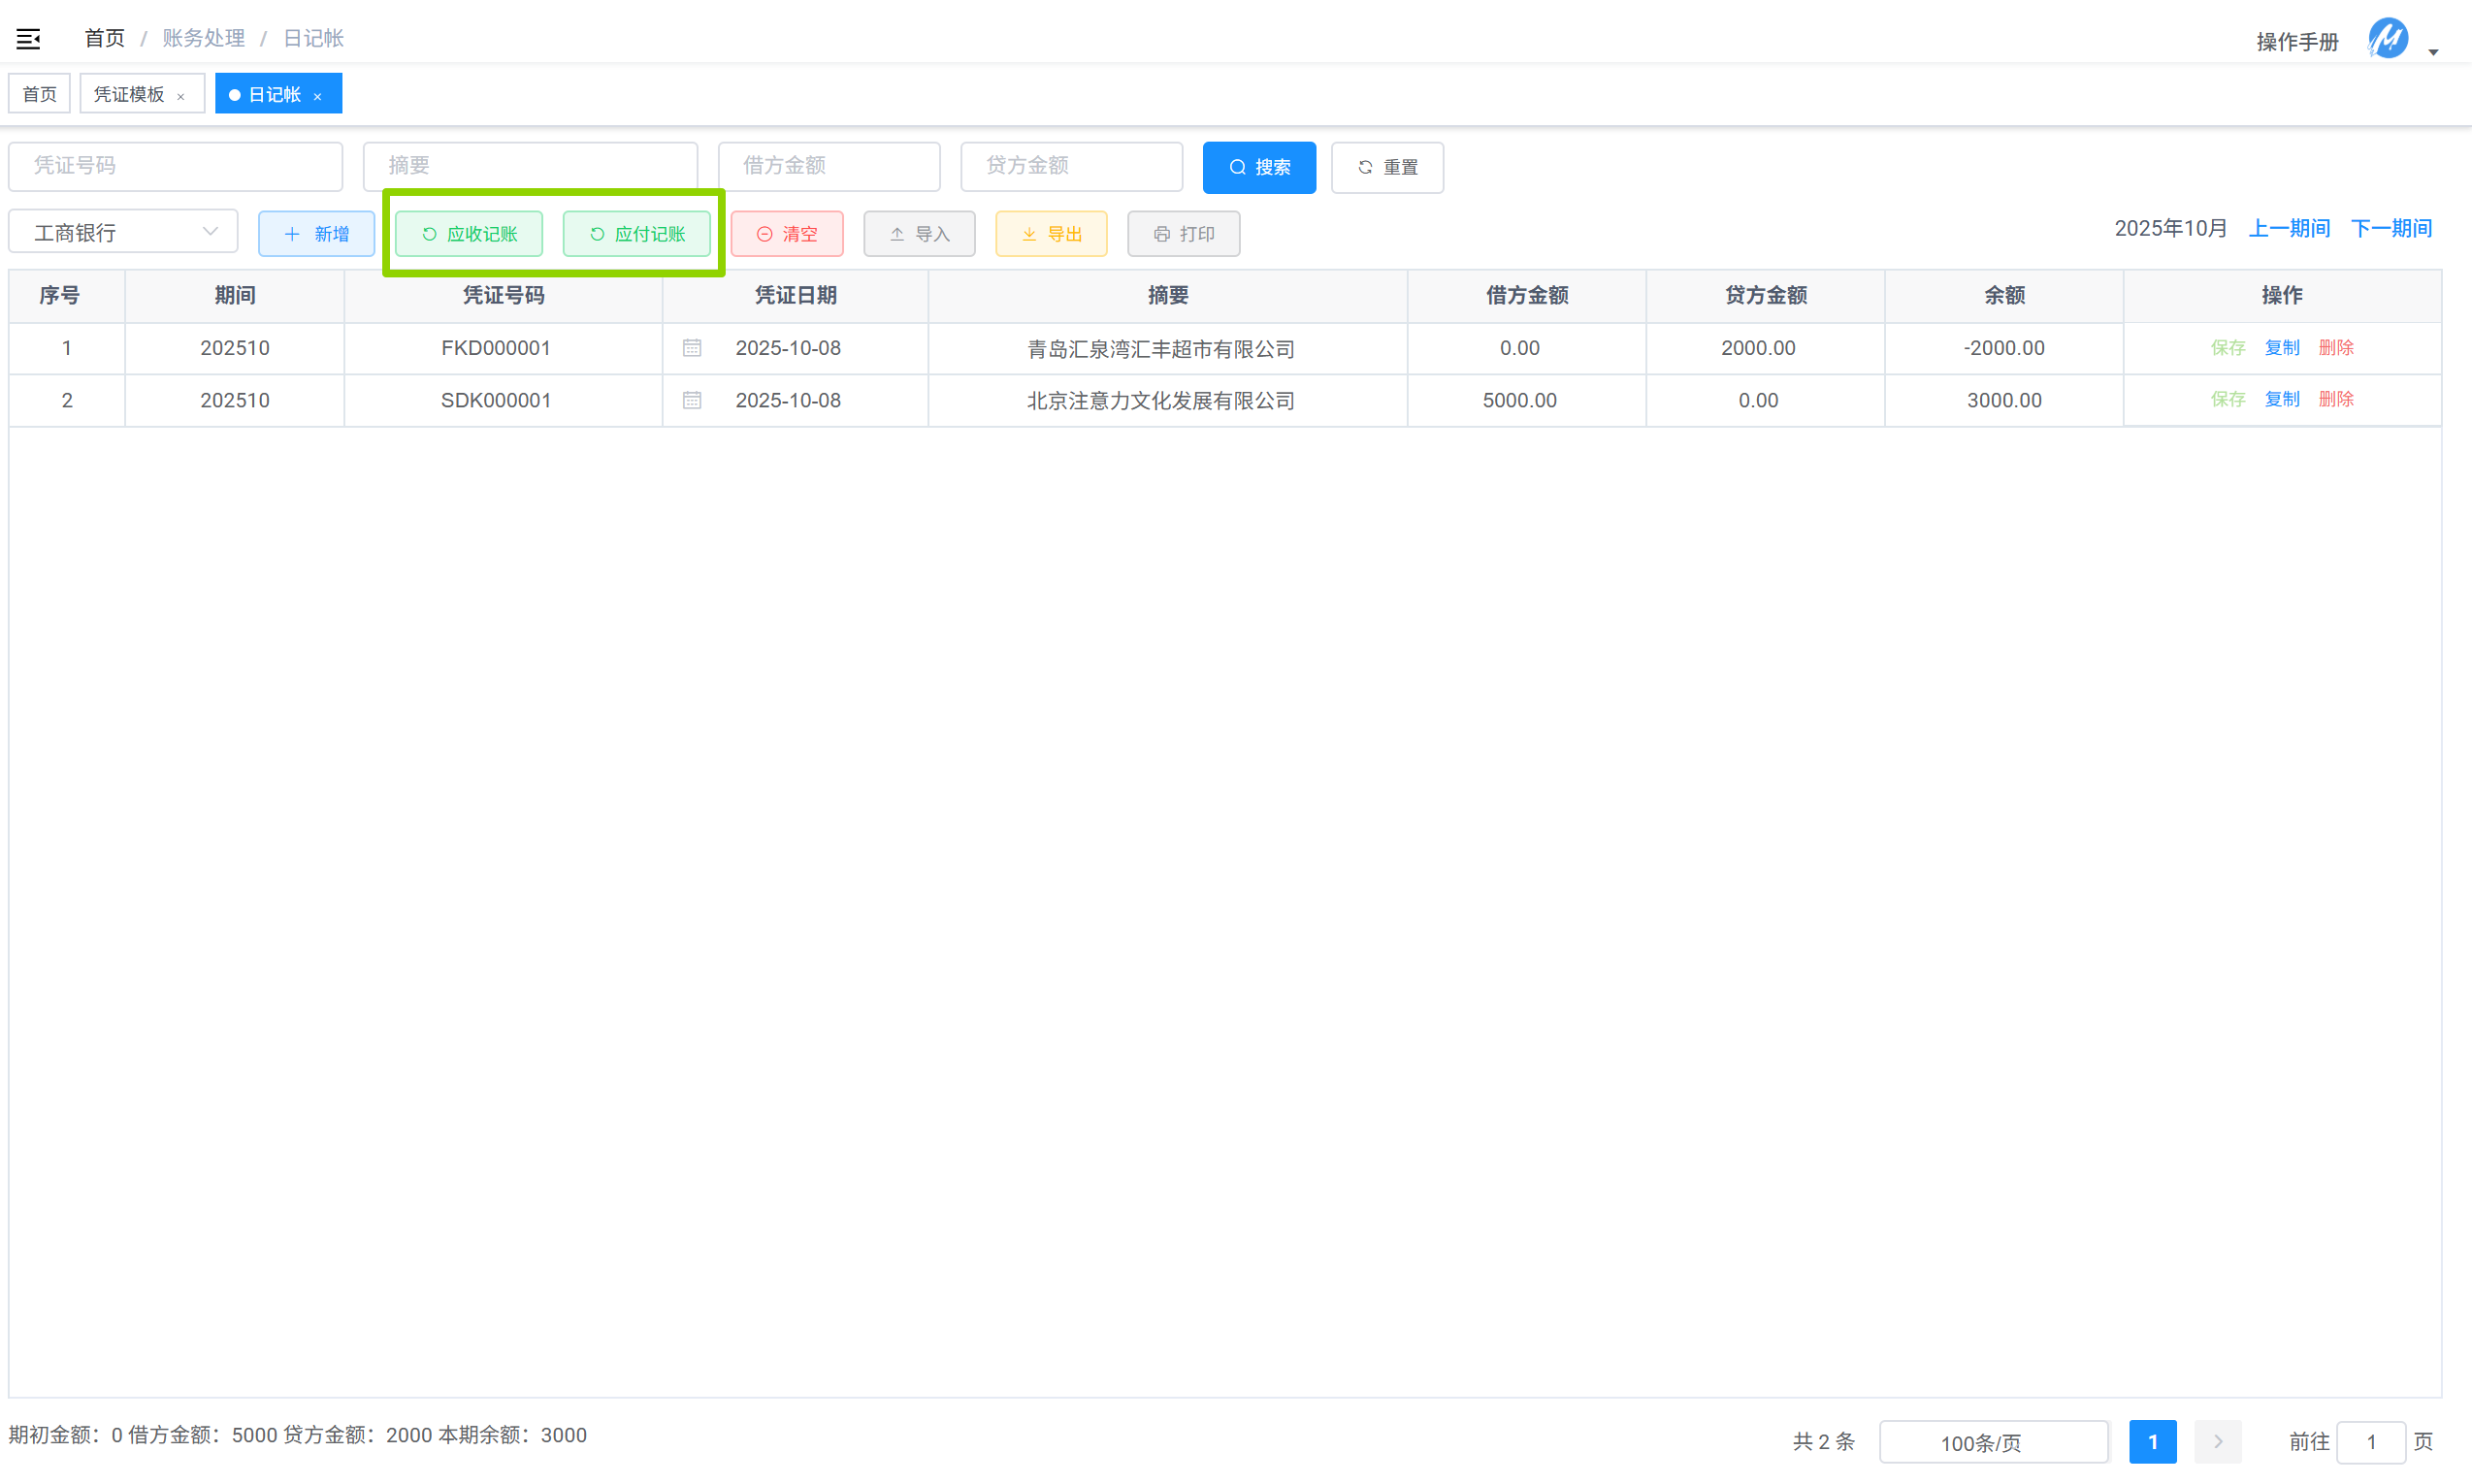2472x1484 pixels.
Task: Expand the 工商银行 account dropdown
Action: click(x=123, y=232)
